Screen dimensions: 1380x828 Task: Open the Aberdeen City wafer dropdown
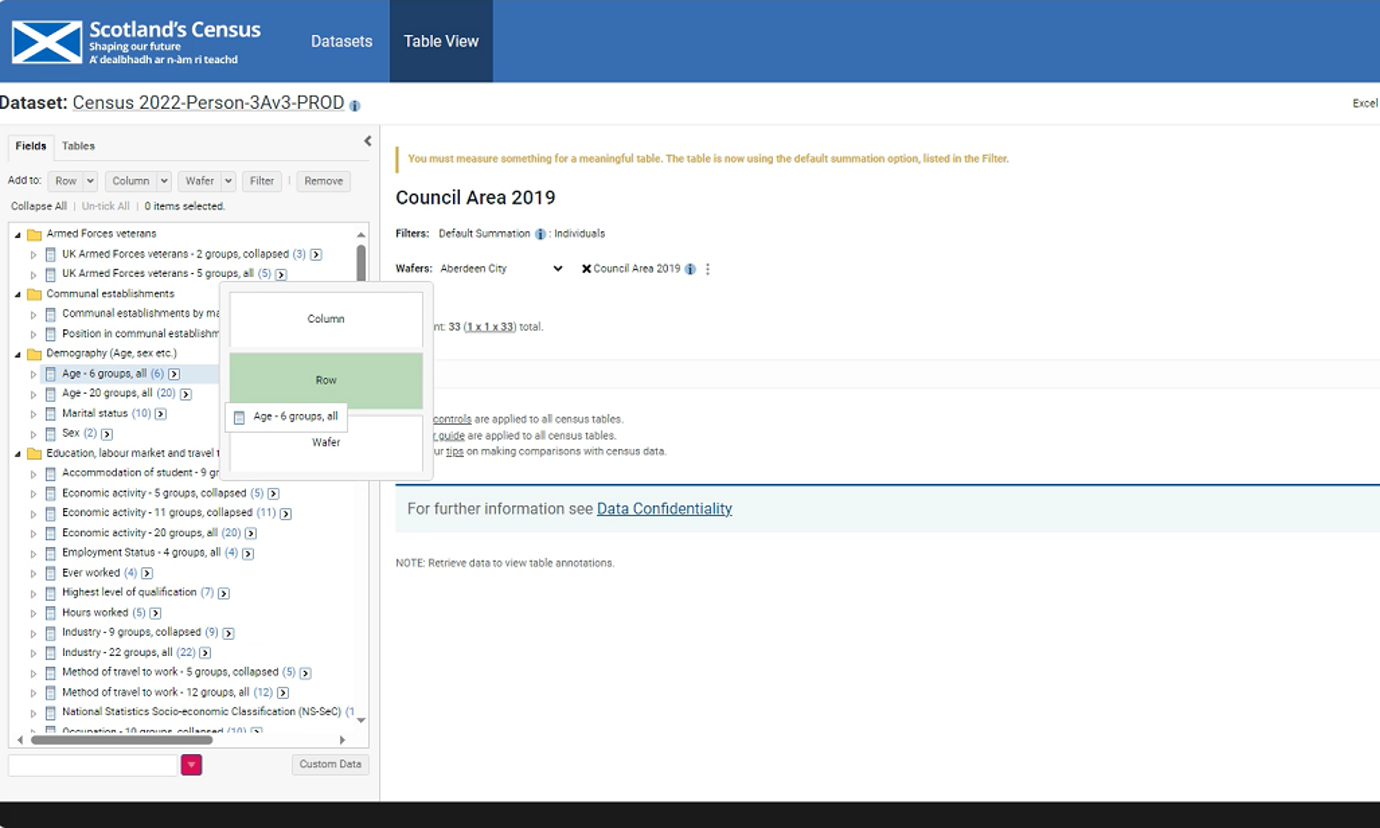[557, 269]
